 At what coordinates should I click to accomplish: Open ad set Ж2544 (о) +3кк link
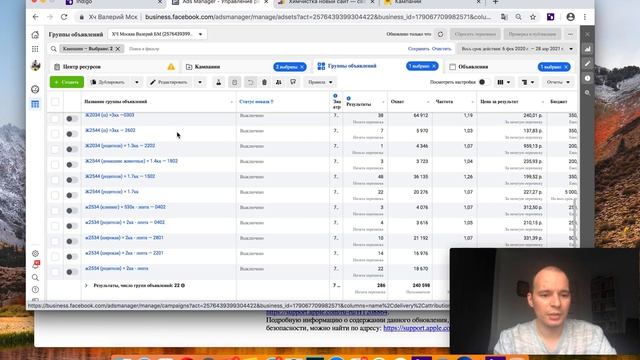[110, 131]
